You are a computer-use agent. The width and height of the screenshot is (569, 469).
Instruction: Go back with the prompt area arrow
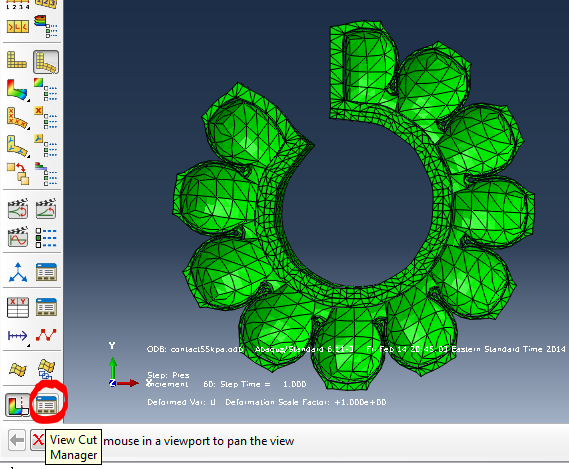[x=17, y=440]
